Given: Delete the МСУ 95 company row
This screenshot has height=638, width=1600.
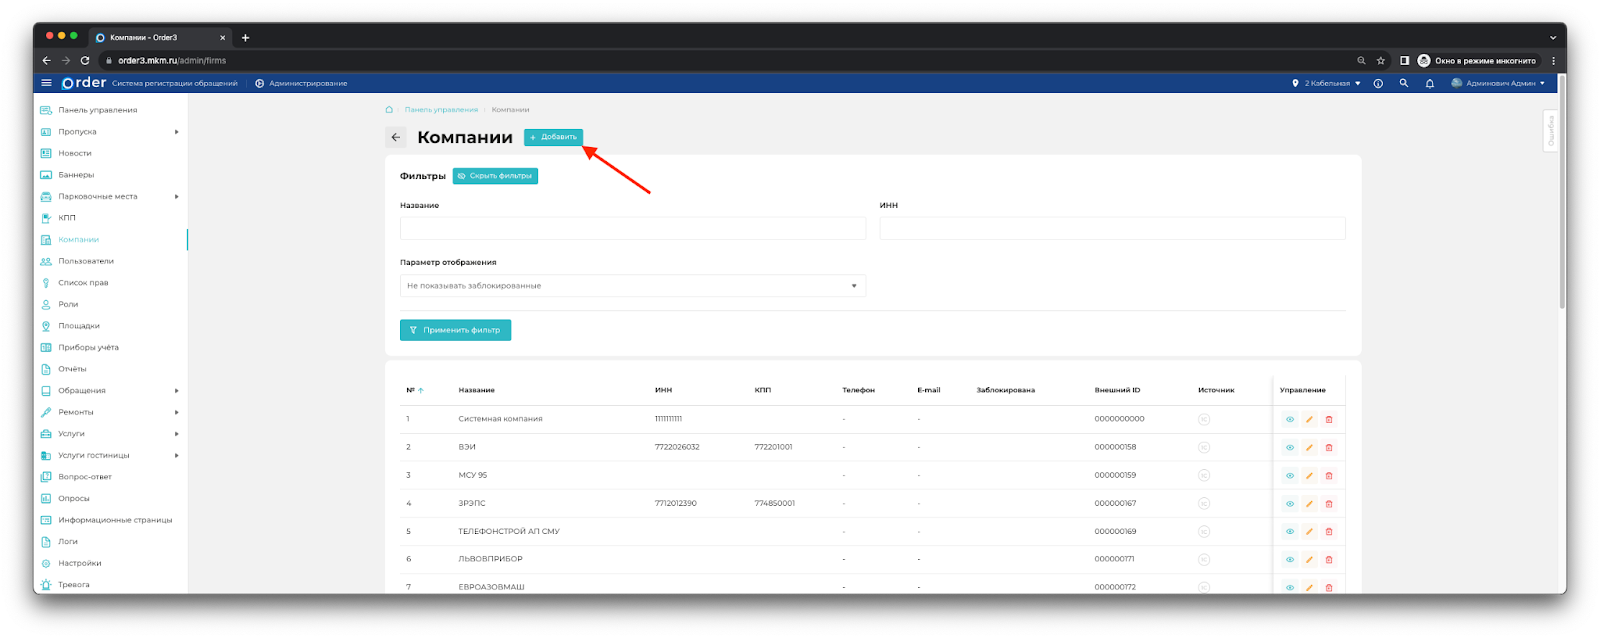Looking at the screenshot, I should pos(1328,475).
